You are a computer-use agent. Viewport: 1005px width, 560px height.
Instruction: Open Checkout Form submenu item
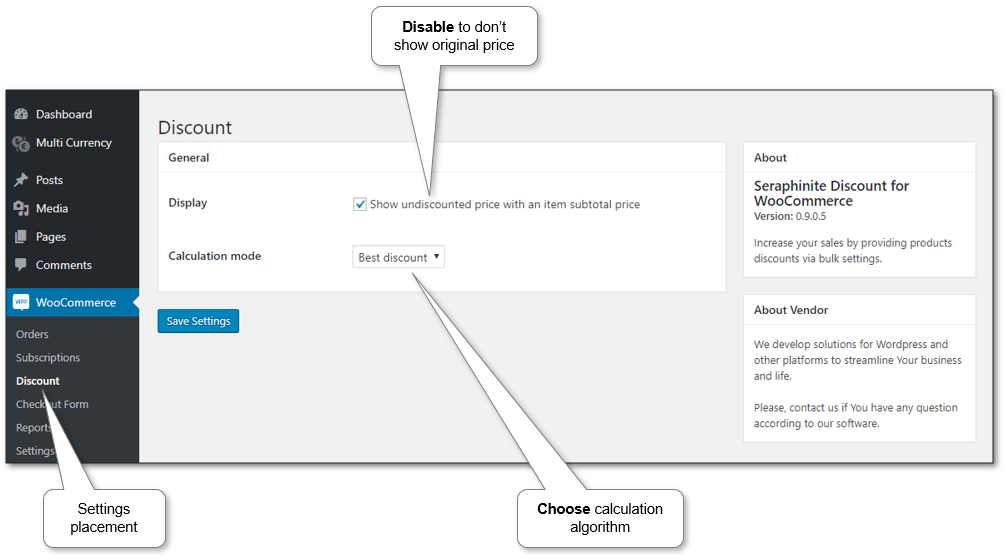click(x=52, y=404)
